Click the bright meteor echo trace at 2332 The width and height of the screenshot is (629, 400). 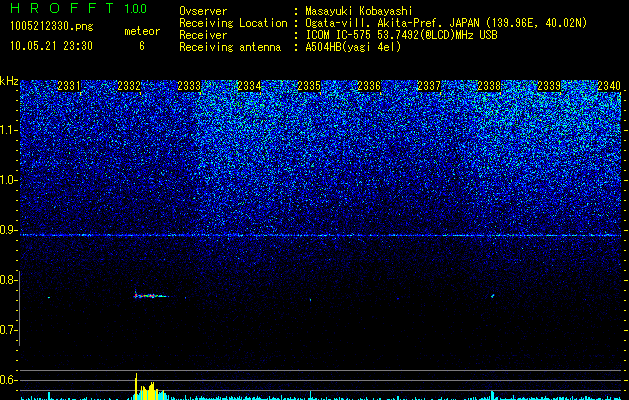[x=150, y=296]
